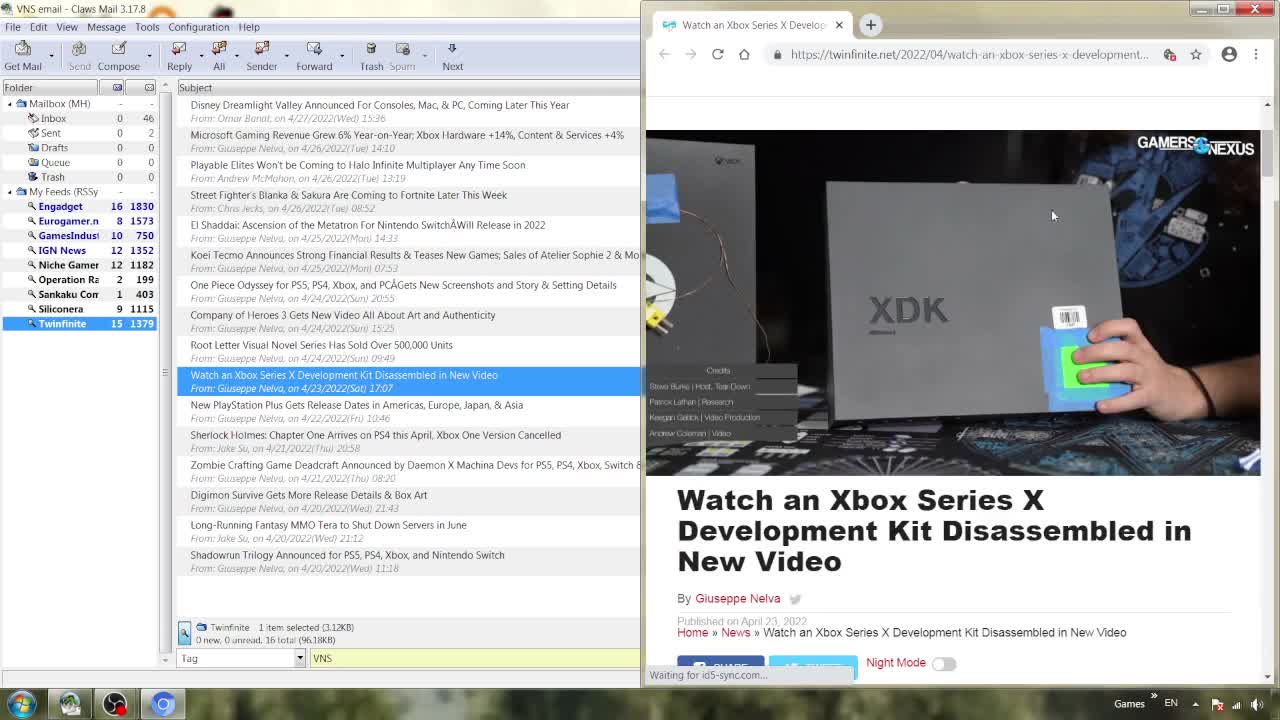Click the Folder column header
Screen dimensions: 1280x720
click(x=50, y=88)
